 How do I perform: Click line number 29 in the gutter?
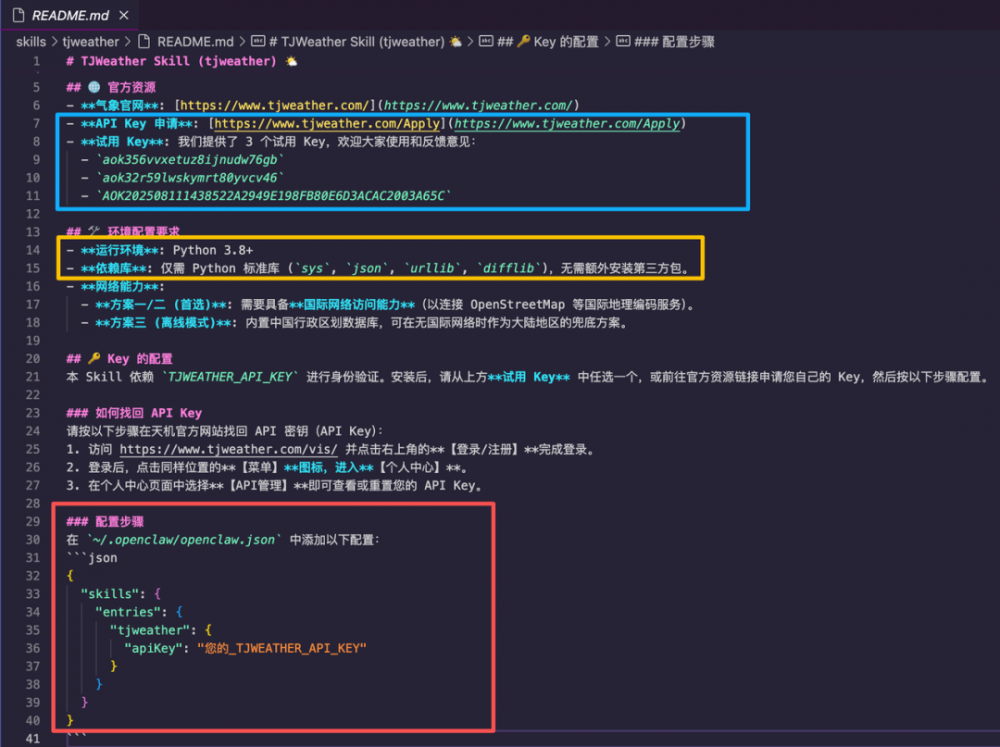[x=34, y=522]
